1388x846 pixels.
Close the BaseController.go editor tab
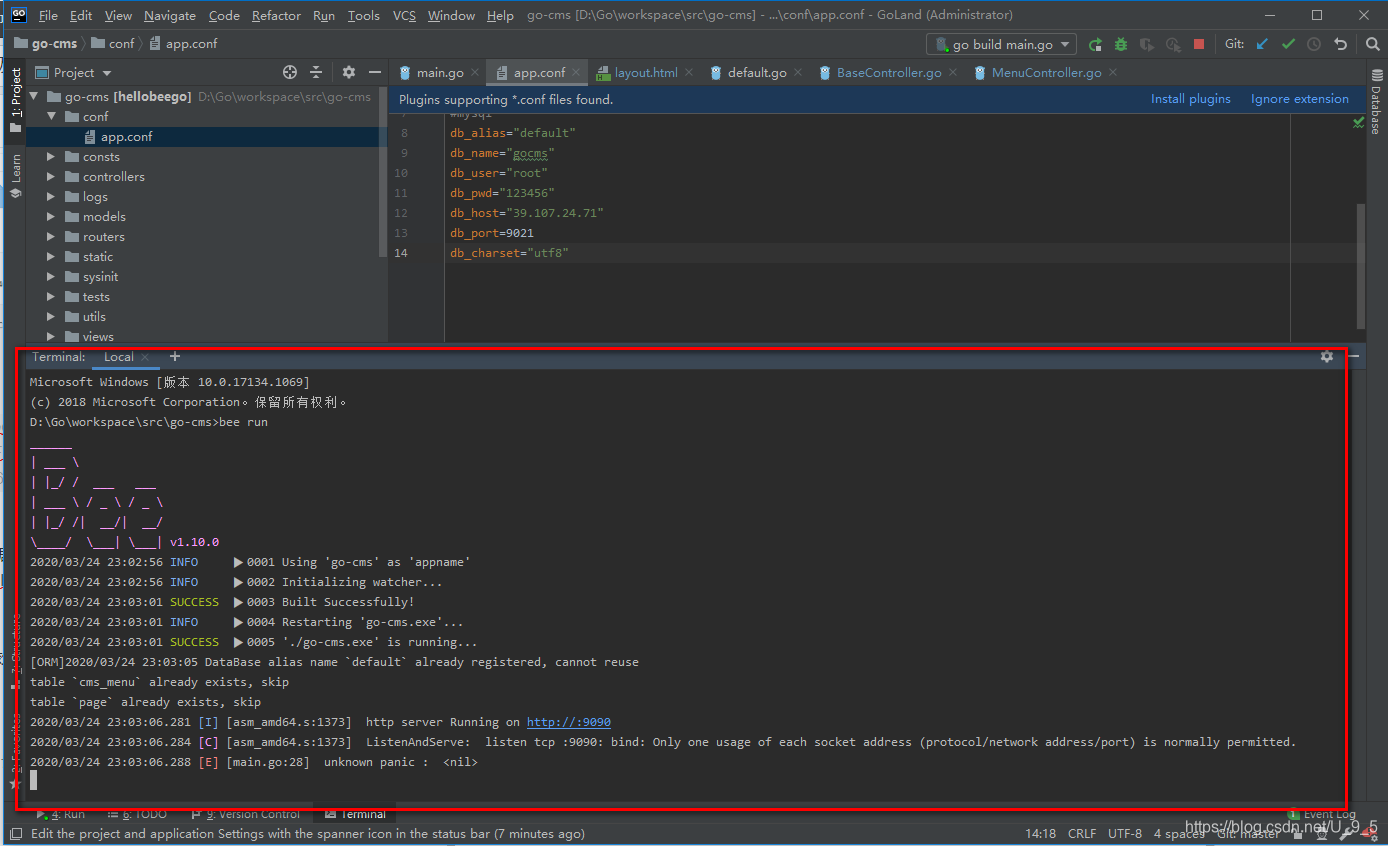(x=953, y=73)
